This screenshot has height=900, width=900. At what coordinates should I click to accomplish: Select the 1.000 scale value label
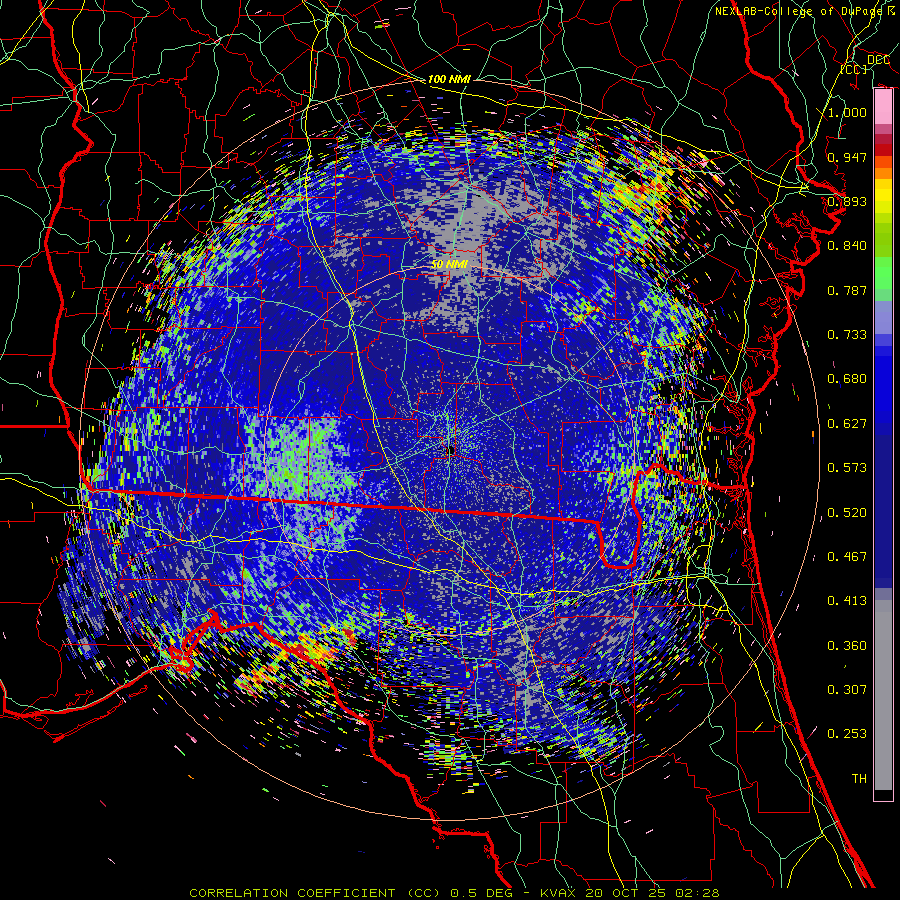(847, 112)
